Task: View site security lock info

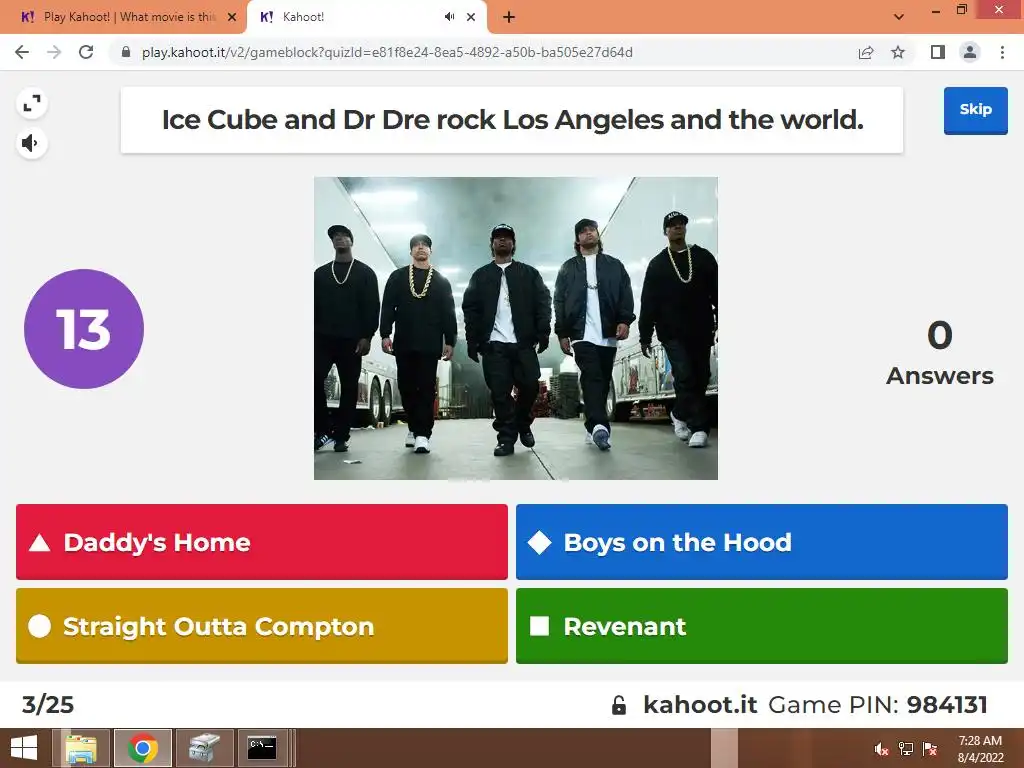Action: click(x=126, y=52)
